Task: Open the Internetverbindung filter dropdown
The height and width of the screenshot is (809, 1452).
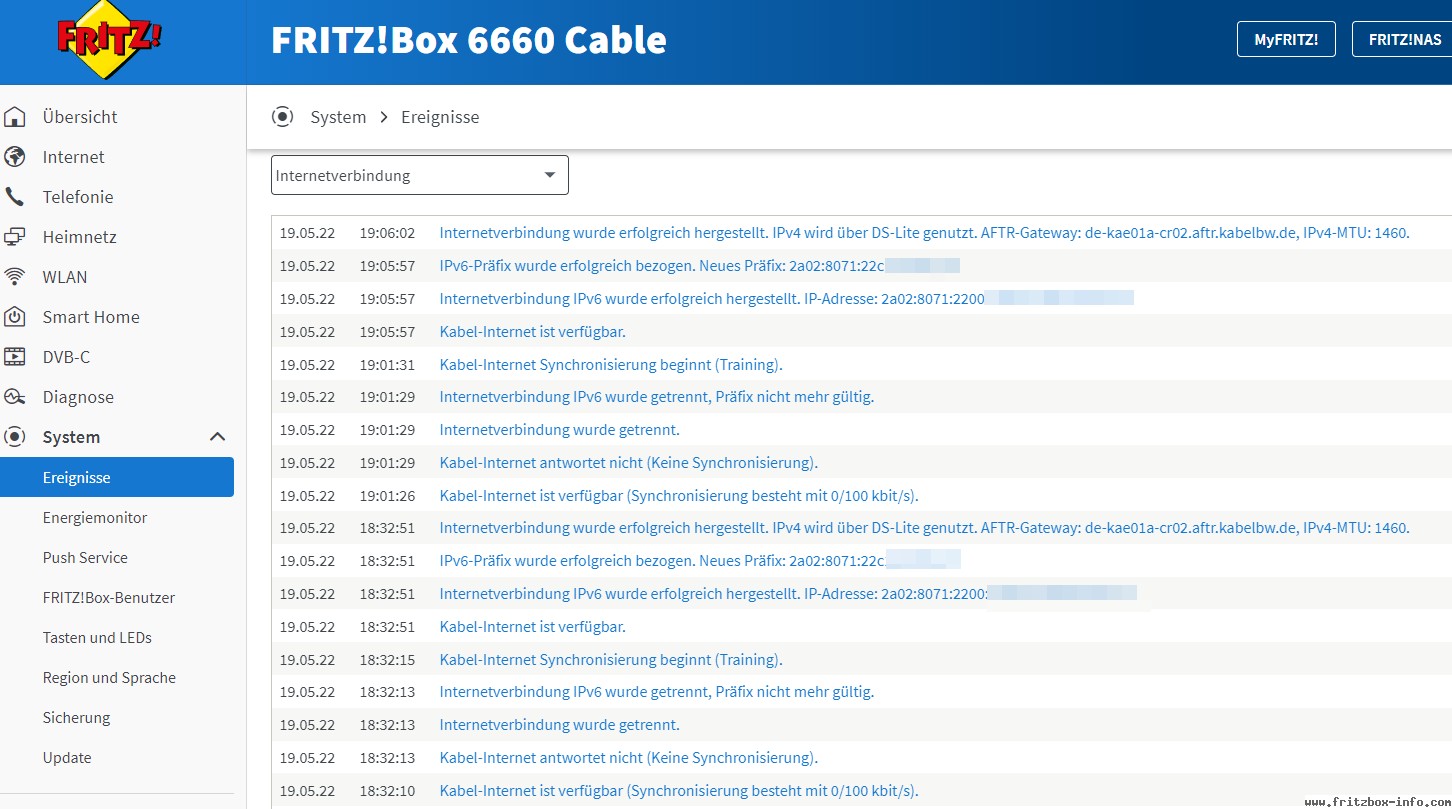Action: pyautogui.click(x=420, y=175)
